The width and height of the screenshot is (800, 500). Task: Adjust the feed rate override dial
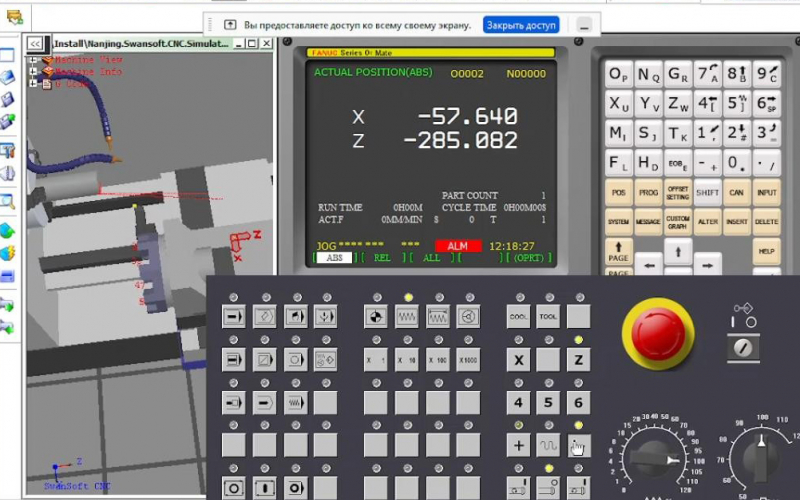pos(654,460)
